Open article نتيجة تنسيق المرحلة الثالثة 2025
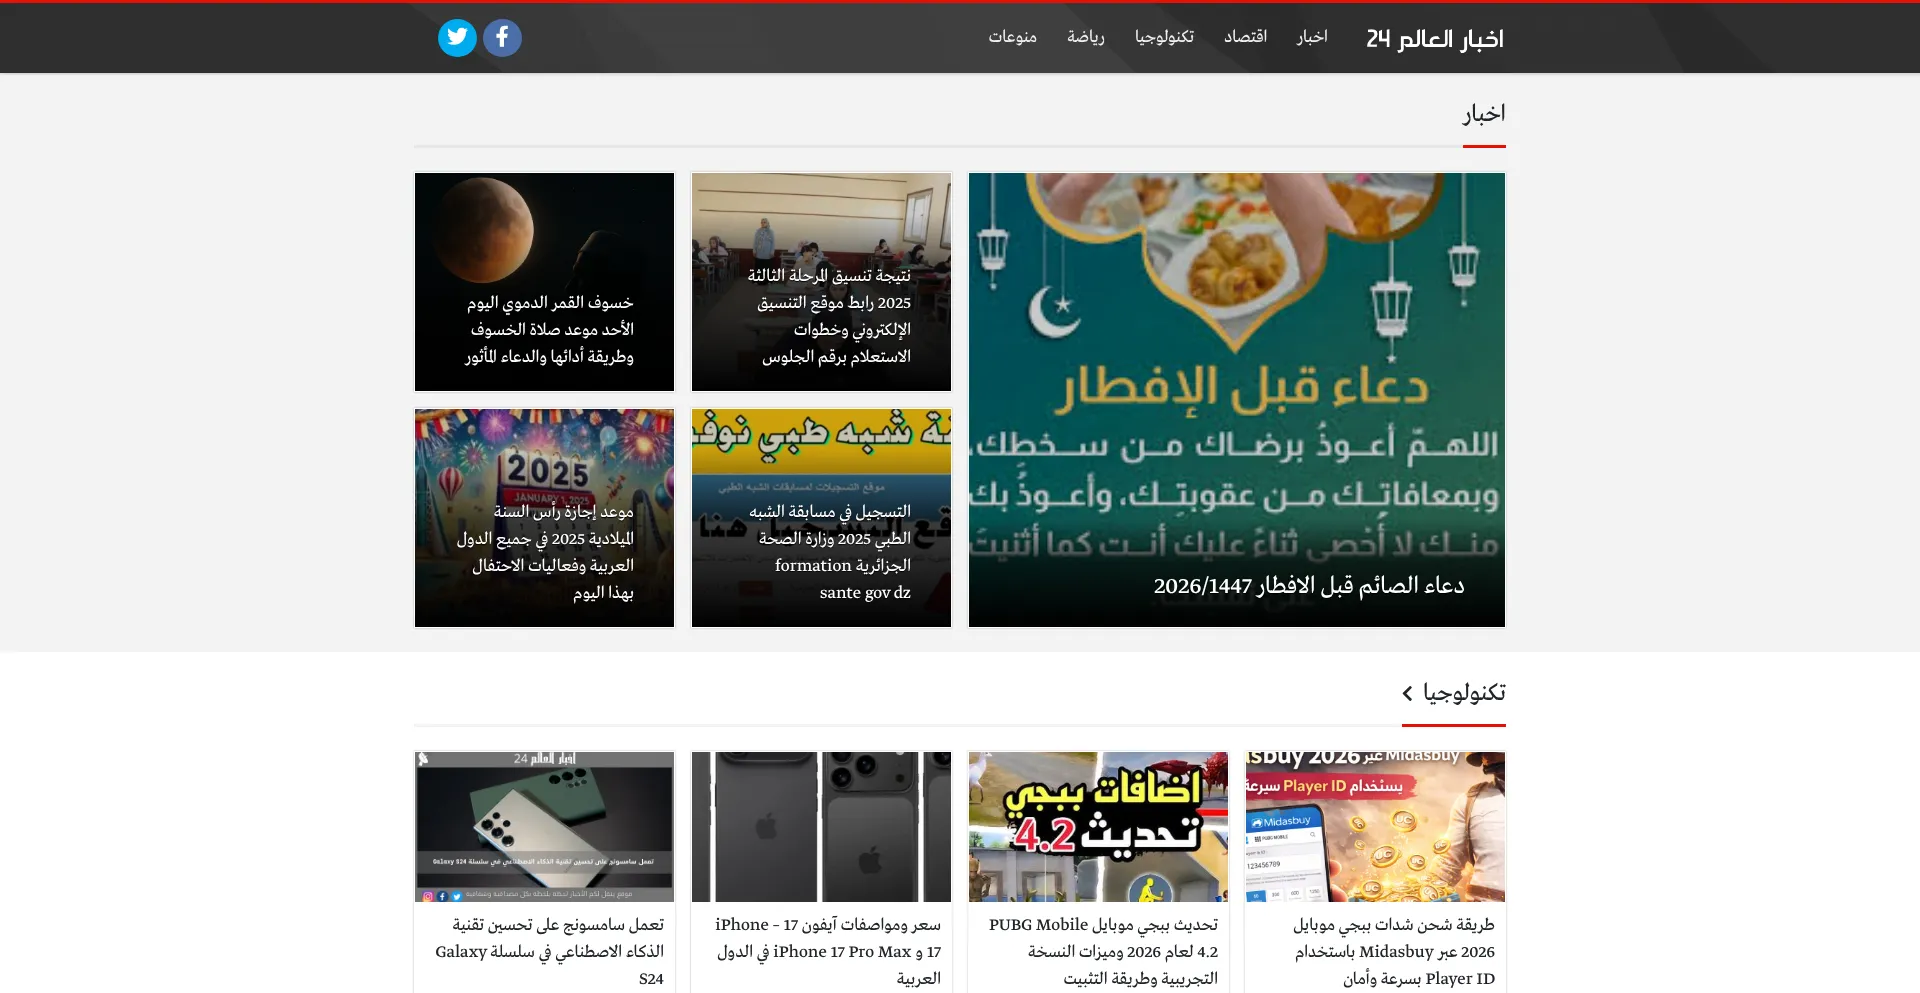The width and height of the screenshot is (1920, 993). (x=821, y=282)
